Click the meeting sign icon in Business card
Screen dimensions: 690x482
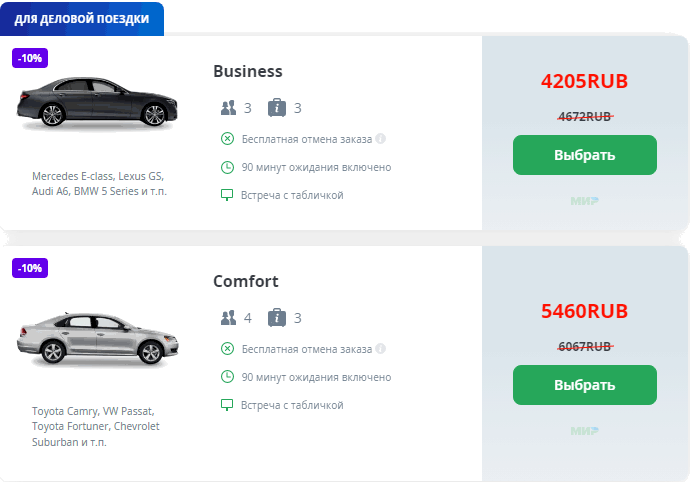coord(227,195)
